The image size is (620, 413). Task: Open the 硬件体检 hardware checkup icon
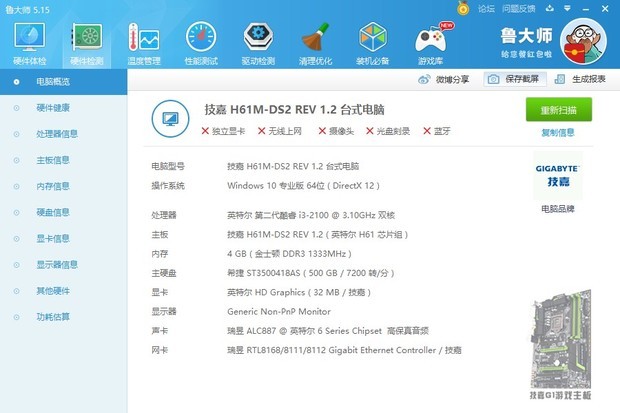tap(30, 44)
